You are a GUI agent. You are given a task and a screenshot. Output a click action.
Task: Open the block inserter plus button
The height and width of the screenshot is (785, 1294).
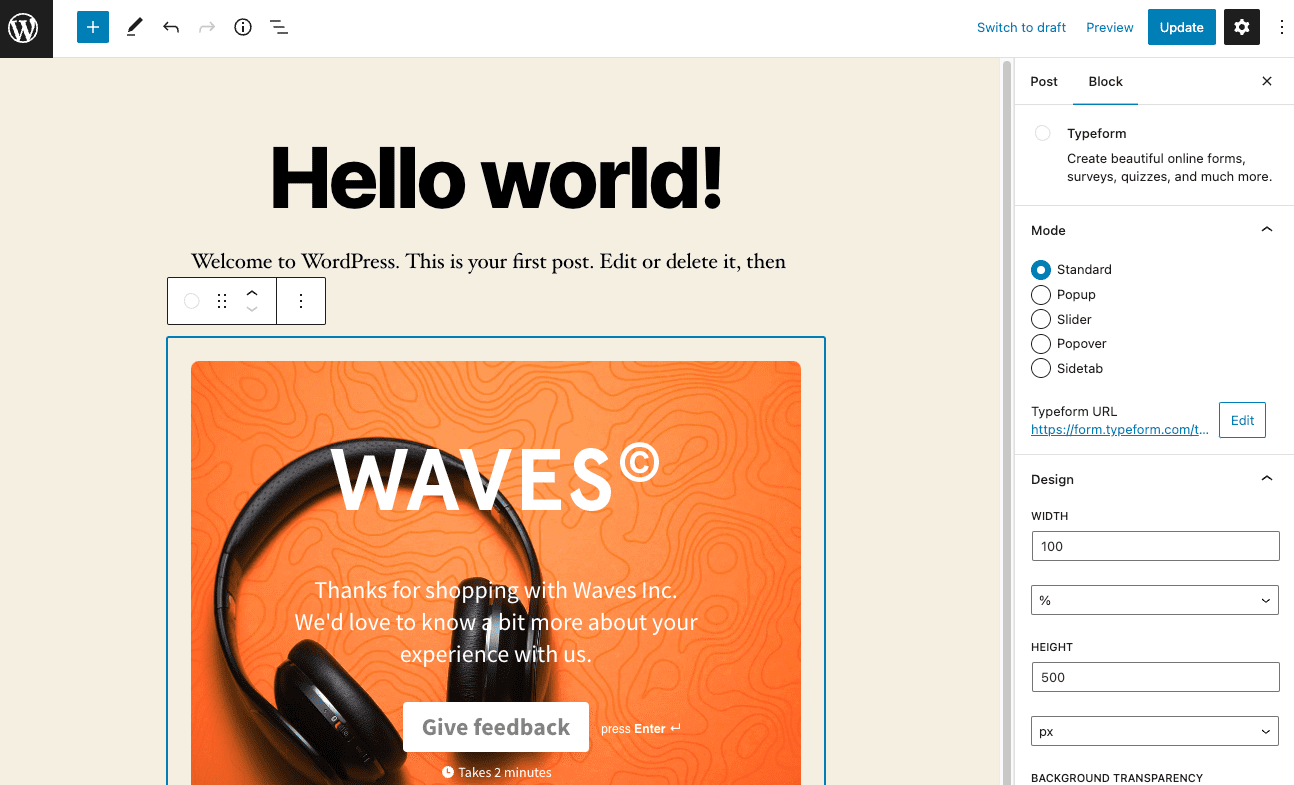click(92, 28)
